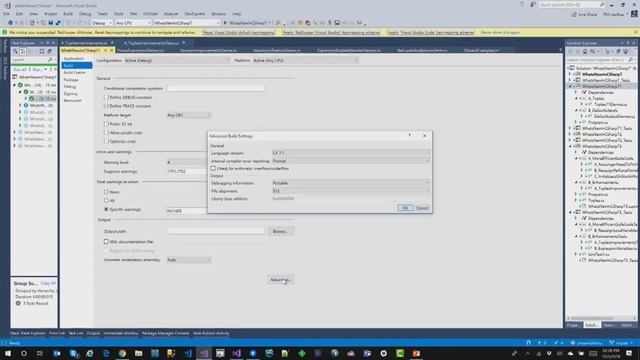Click the Conditional compilation symbols field
The width and height of the screenshot is (640, 360).
point(216,88)
